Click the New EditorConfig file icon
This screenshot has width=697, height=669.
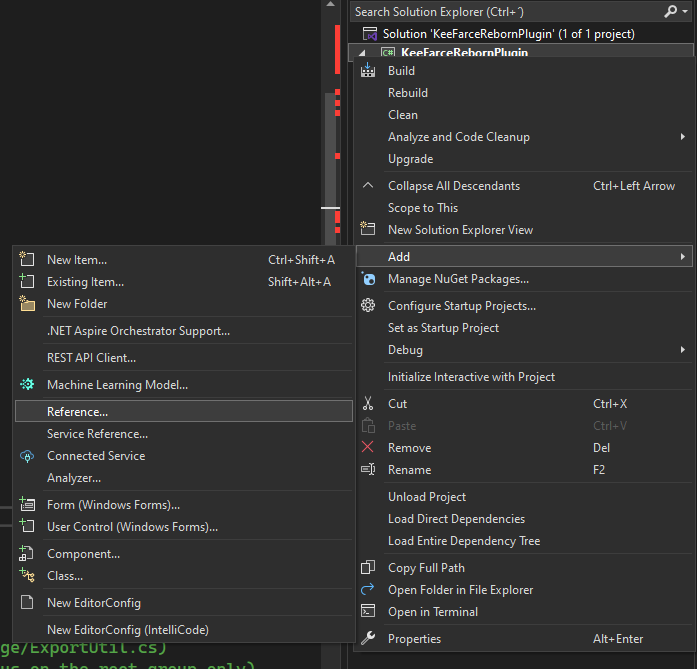pyautogui.click(x=27, y=602)
